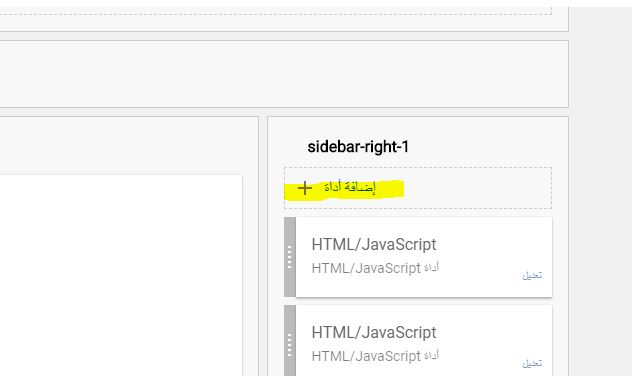This screenshot has height=376, width=632.
Task: Click the wide empty section above the sidebar
Action: 284,74
